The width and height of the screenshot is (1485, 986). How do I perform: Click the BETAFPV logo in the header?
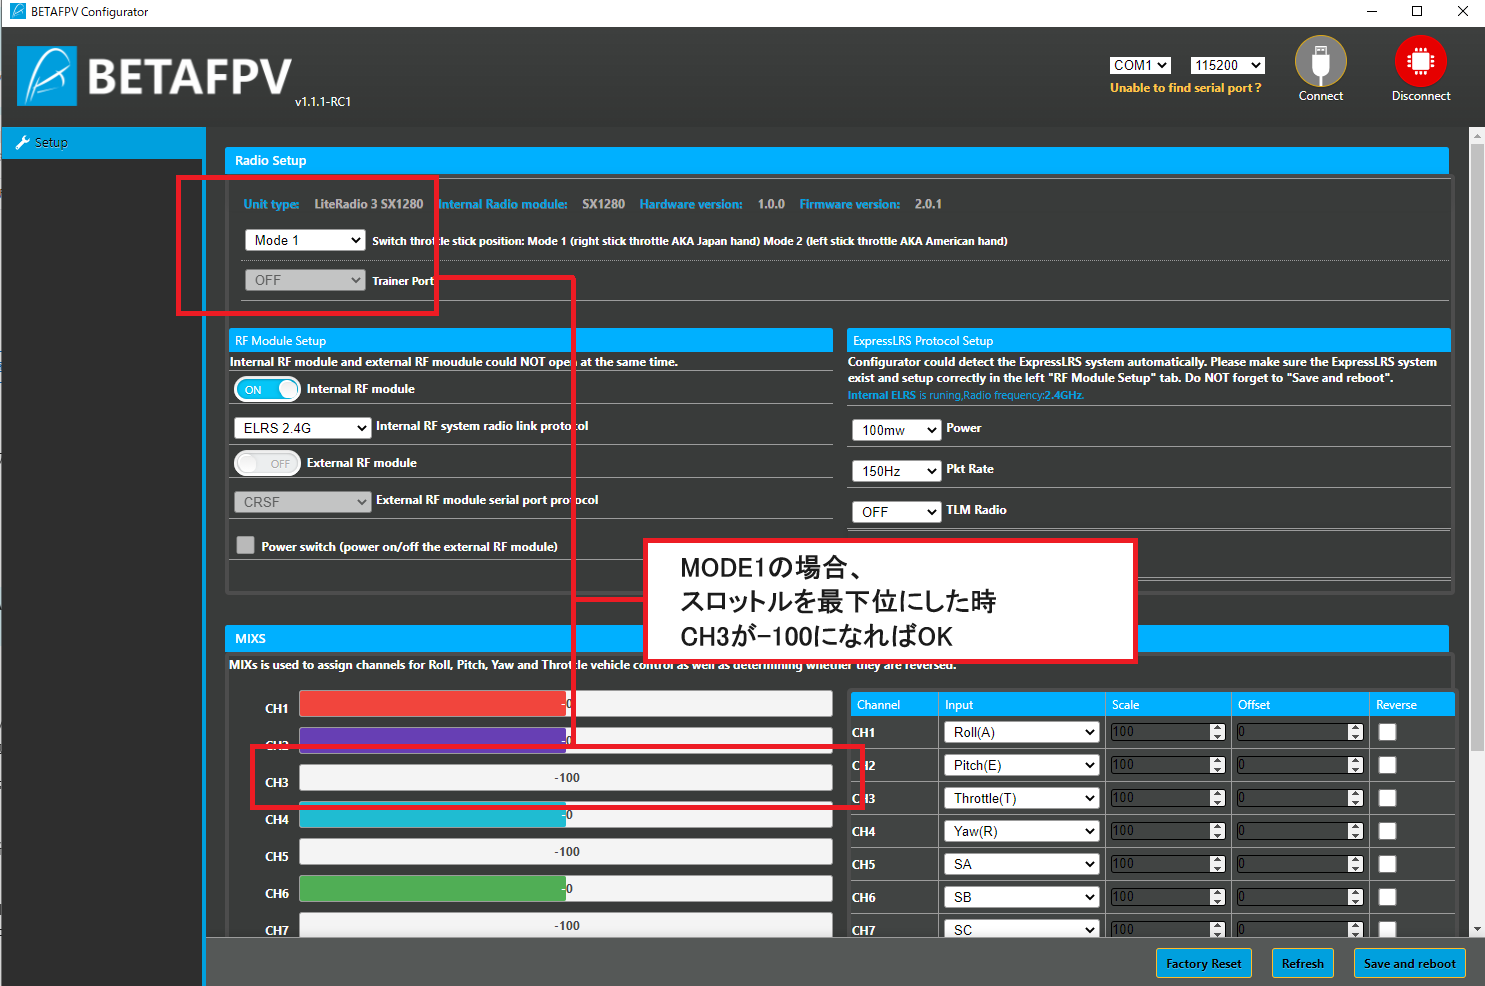pyautogui.click(x=154, y=76)
